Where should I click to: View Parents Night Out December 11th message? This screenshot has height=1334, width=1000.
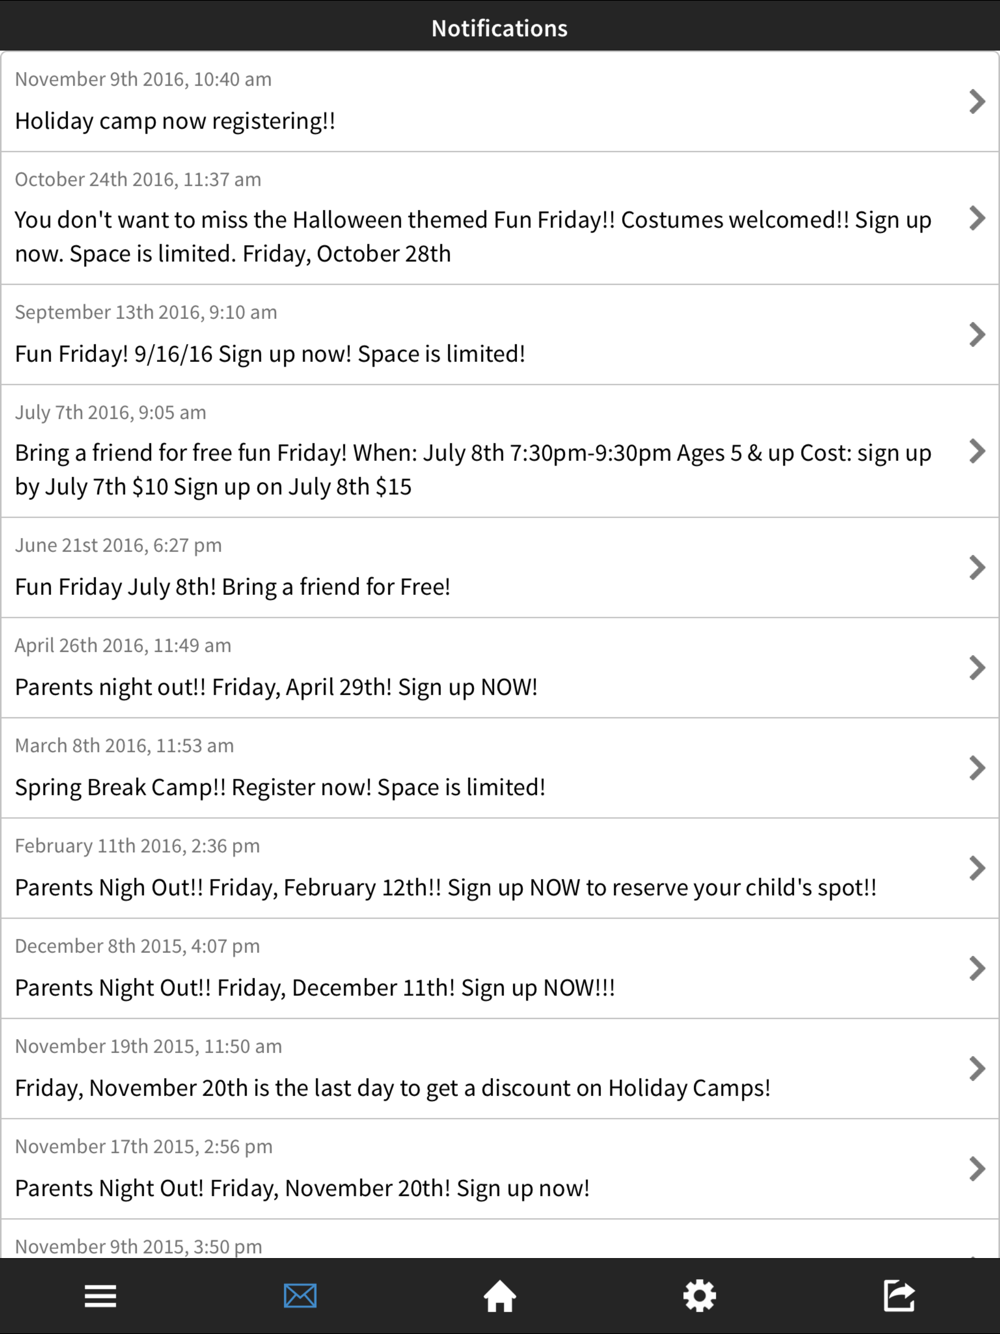500,968
